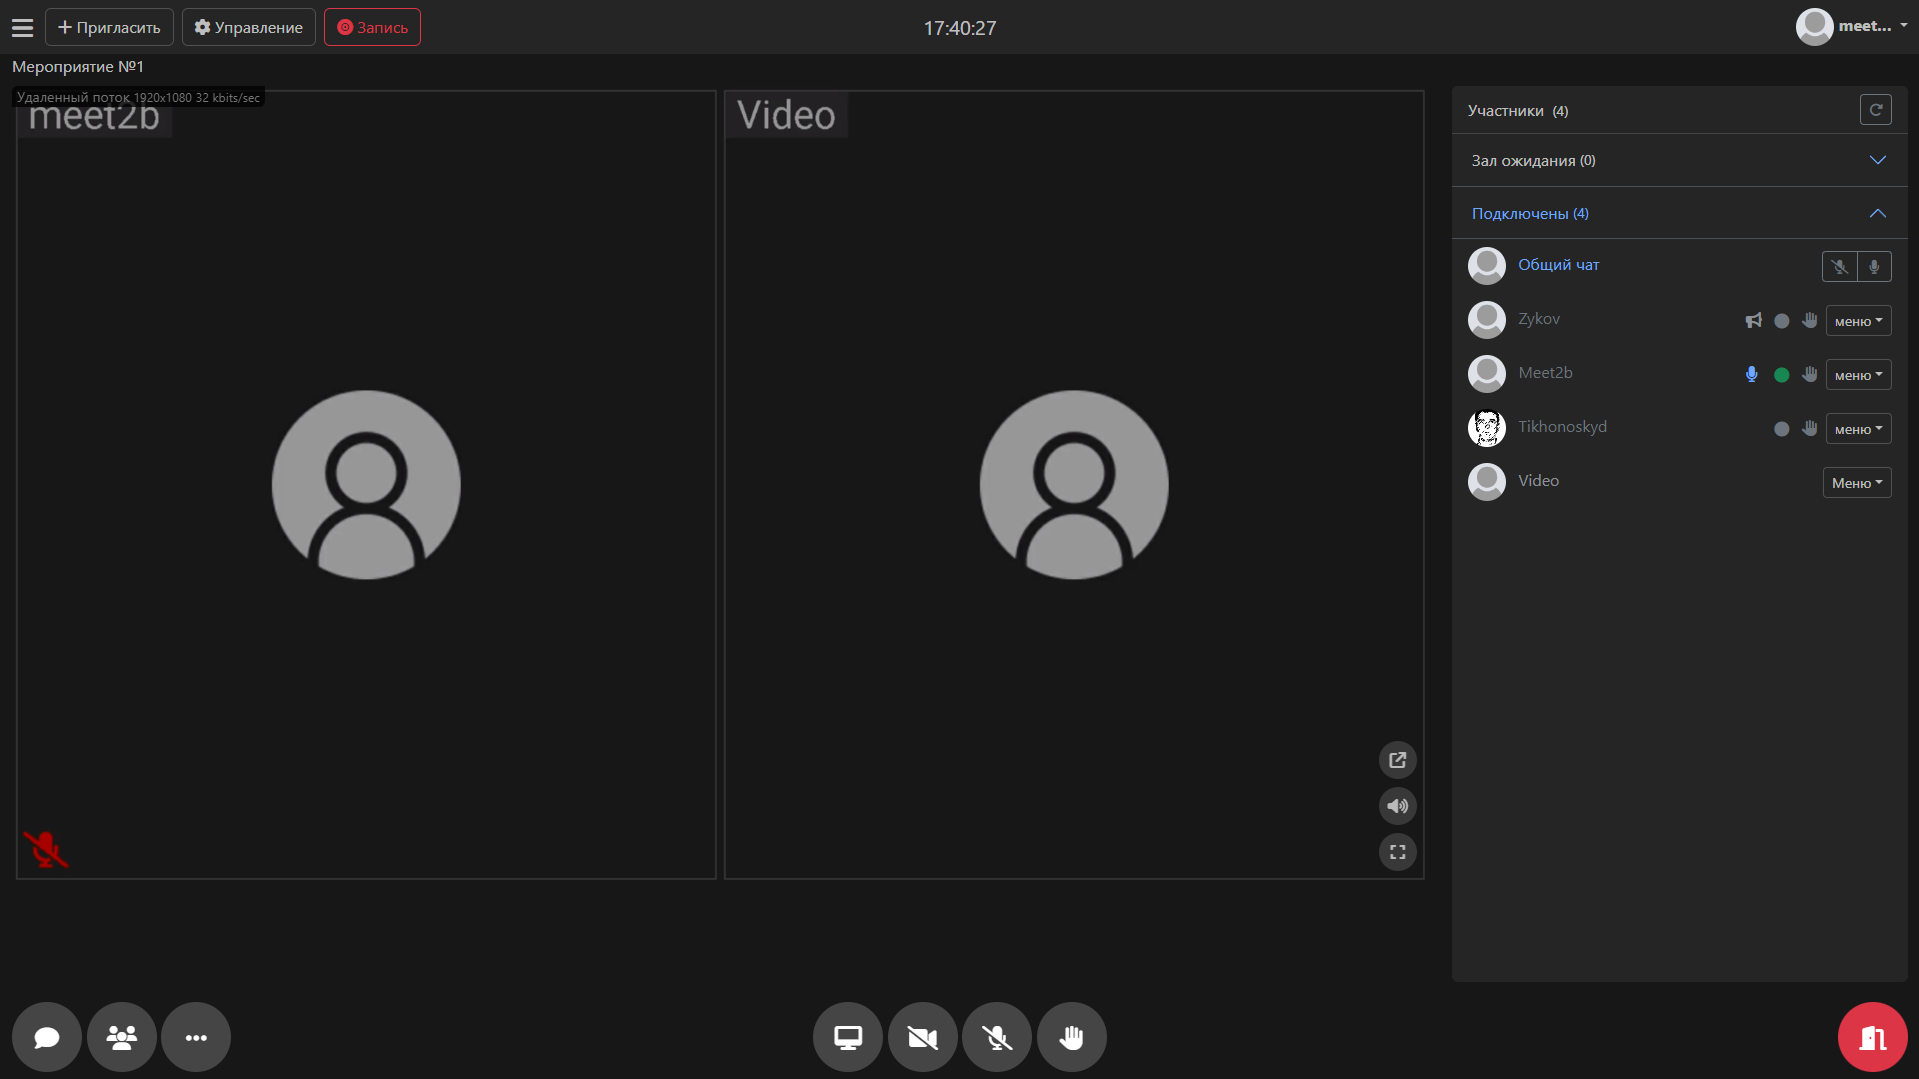Open the meet user account menu
1919x1079 pixels.
(1851, 27)
